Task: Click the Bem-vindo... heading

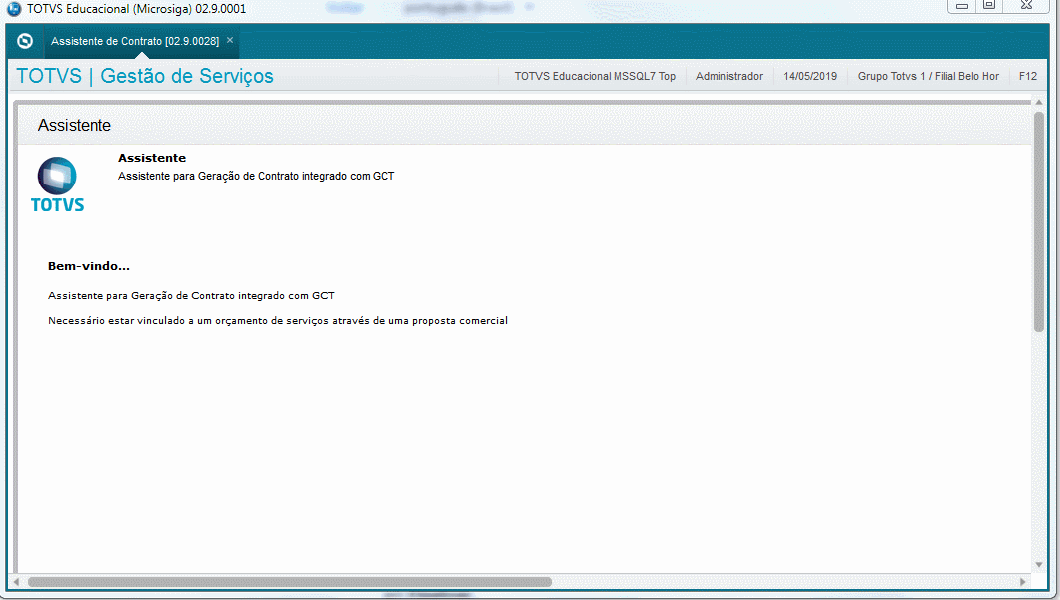Action: tap(89, 266)
